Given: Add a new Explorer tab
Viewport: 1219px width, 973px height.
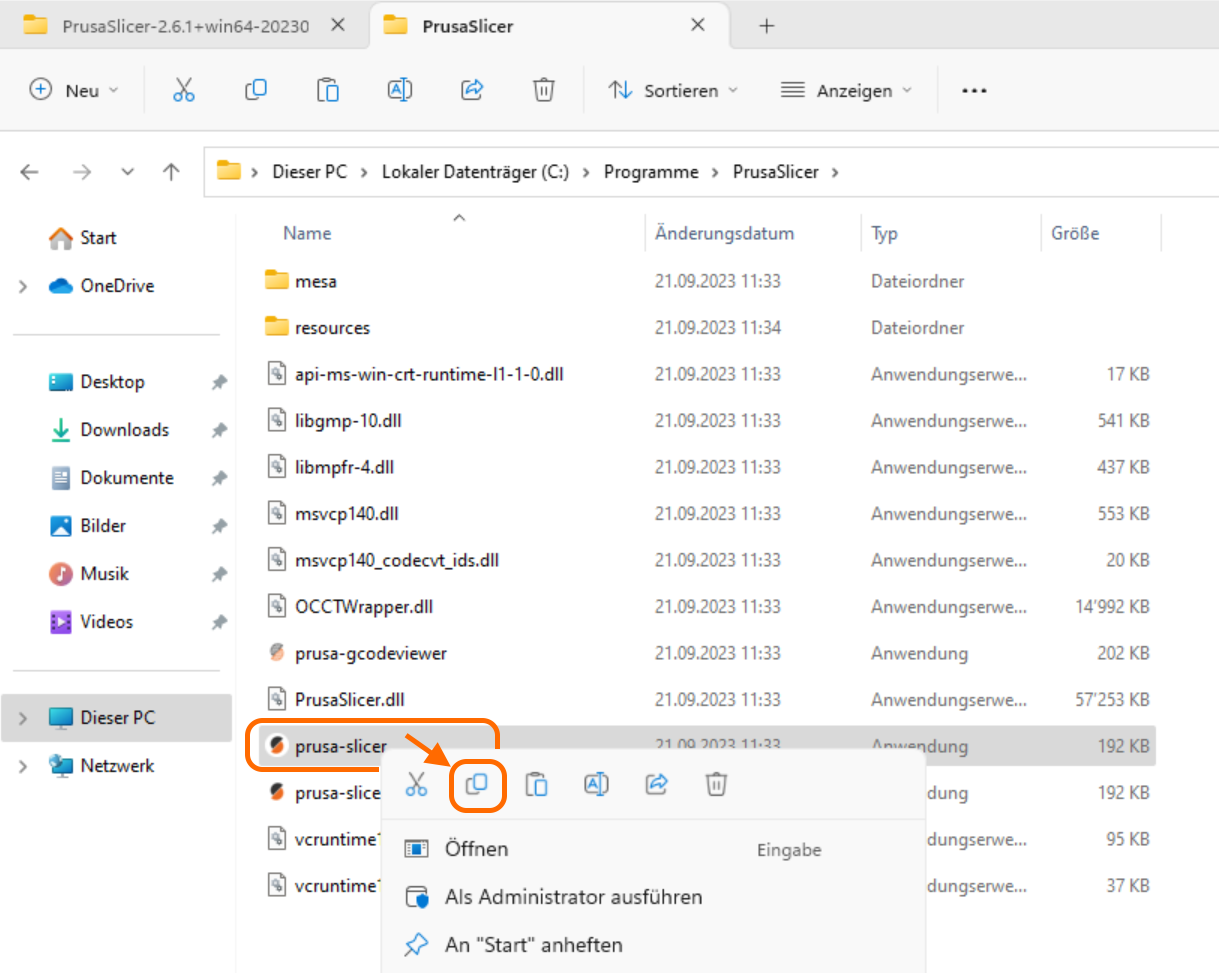Looking at the screenshot, I should pos(767,26).
